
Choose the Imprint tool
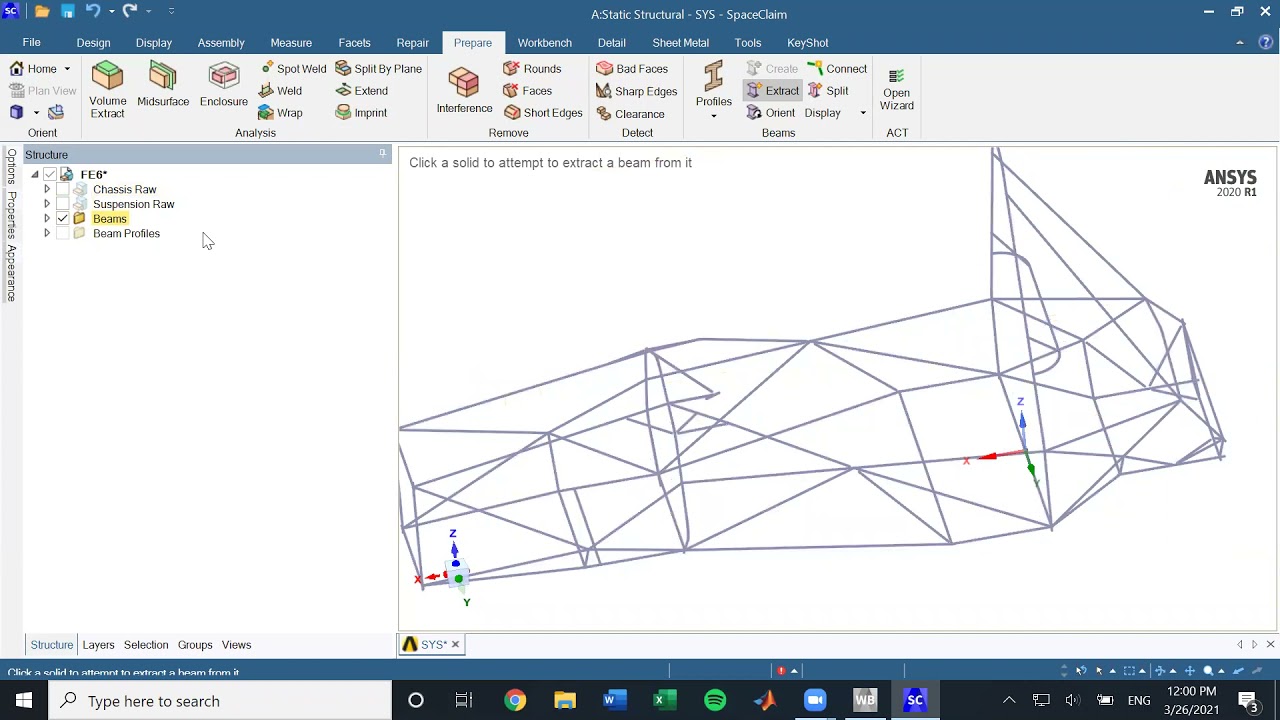361,113
